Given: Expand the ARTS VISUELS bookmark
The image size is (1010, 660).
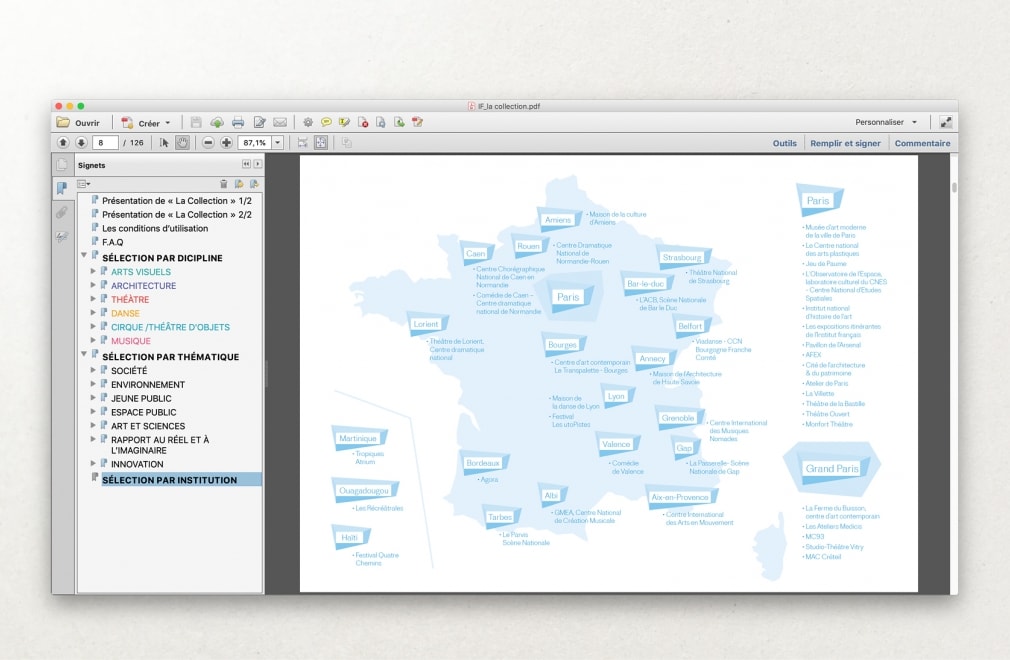Looking at the screenshot, I should click(x=94, y=272).
